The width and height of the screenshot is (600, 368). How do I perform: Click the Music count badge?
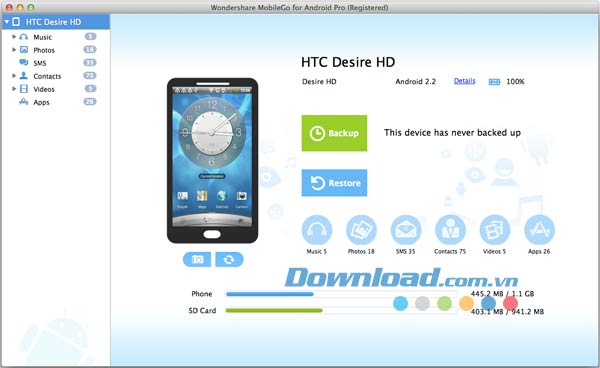pos(90,36)
